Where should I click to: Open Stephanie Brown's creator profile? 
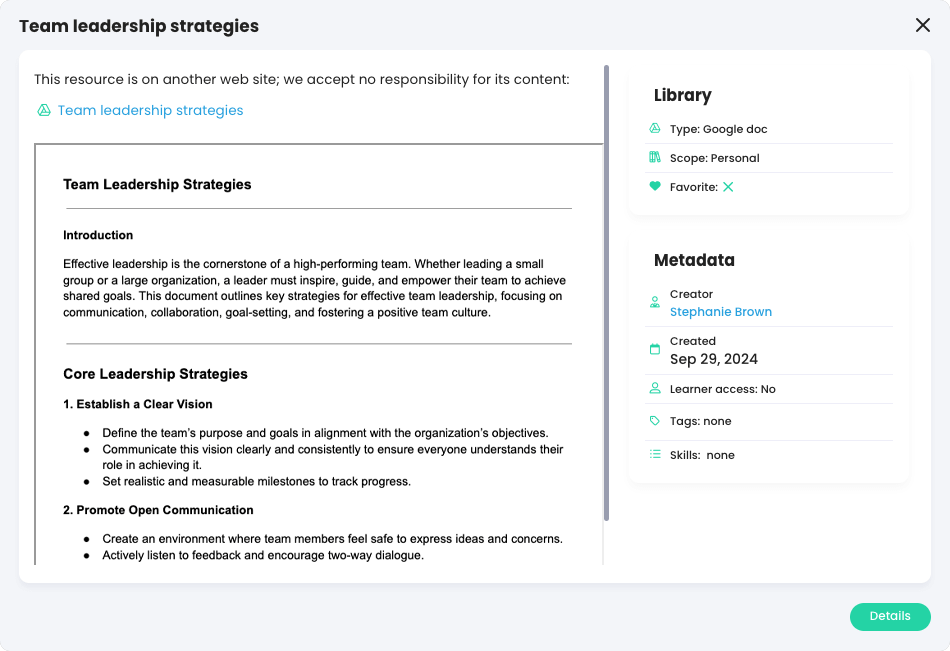tap(720, 312)
